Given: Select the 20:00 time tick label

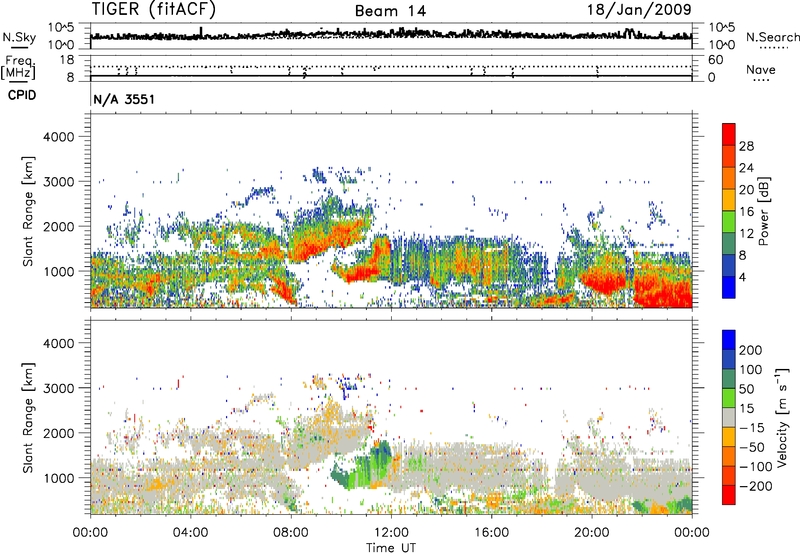Looking at the screenshot, I should coord(591,533).
